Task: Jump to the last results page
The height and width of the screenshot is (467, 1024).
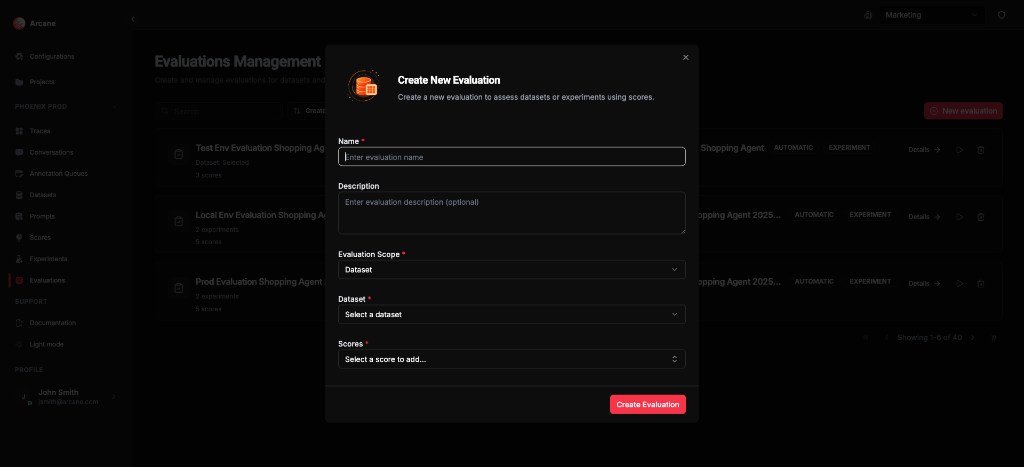Action: 994,338
